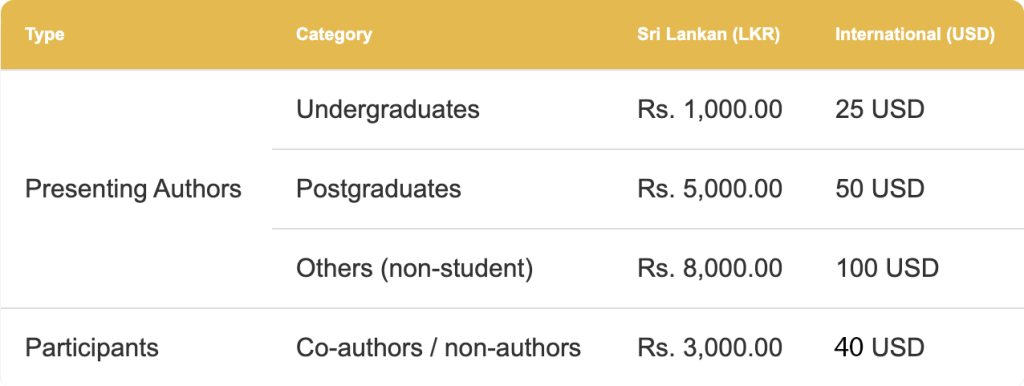
Task: Click the Others (non-student) category cell
Action: point(414,268)
